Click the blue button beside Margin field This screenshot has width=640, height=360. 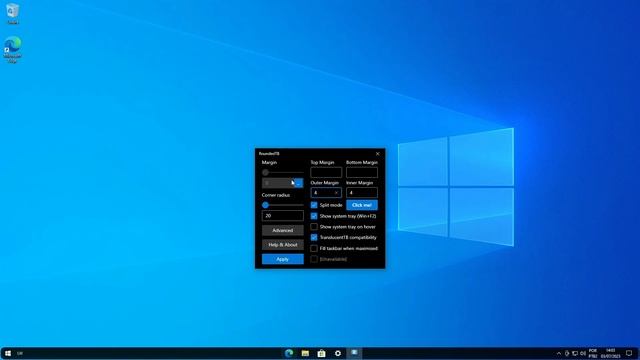(298, 183)
